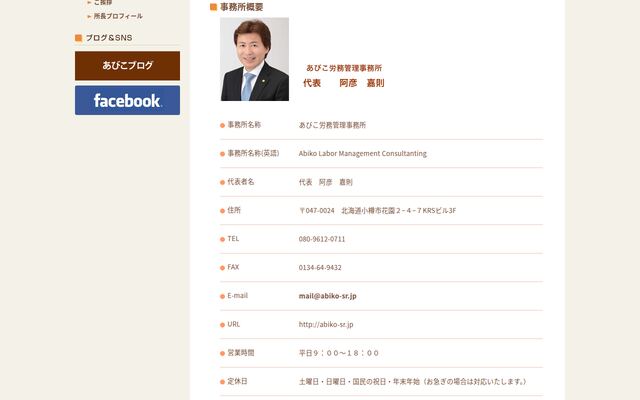Image resolution: width=640 pixels, height=400 pixels.
Task: Click the URL row label
Action: 233,324
